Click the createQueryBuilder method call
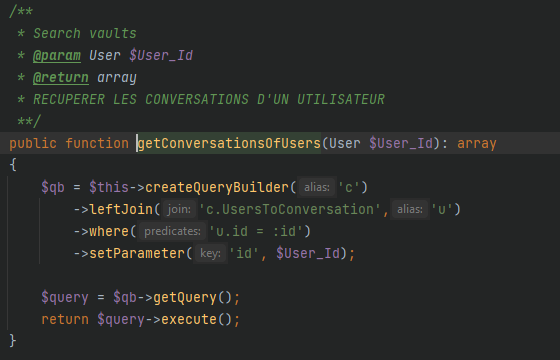The image size is (560, 360). click(217, 188)
